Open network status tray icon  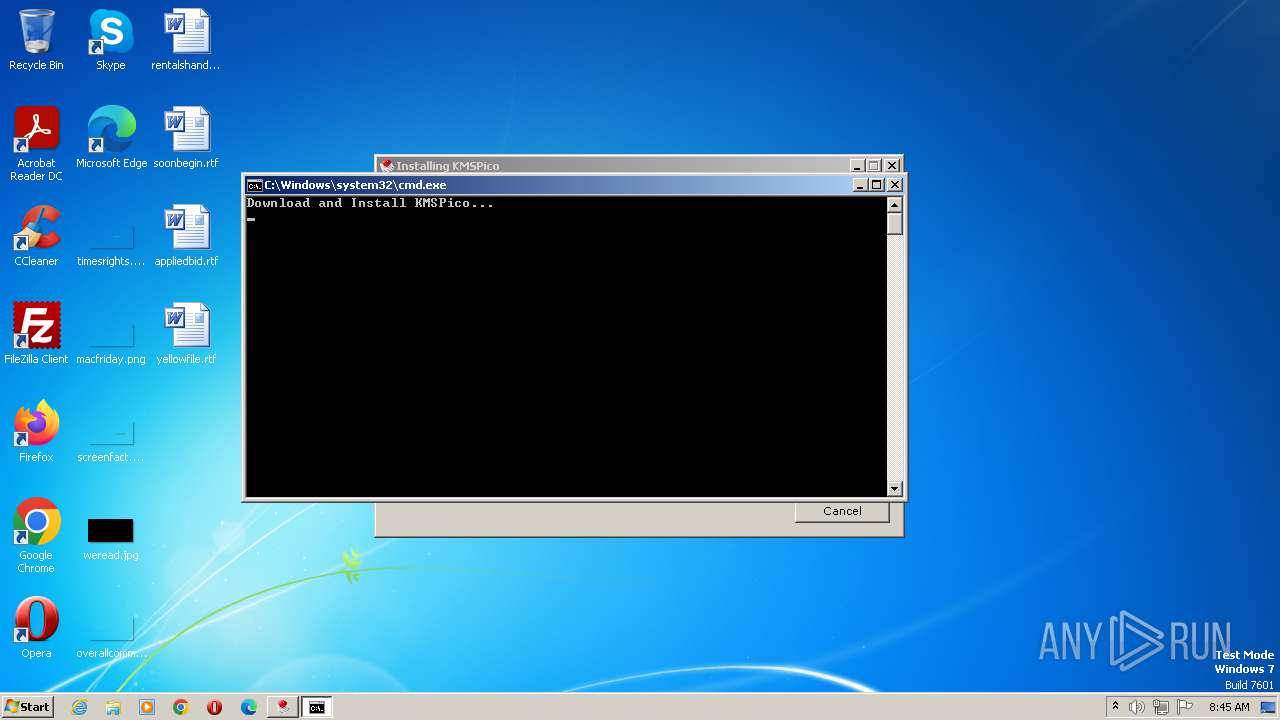tap(1161, 707)
